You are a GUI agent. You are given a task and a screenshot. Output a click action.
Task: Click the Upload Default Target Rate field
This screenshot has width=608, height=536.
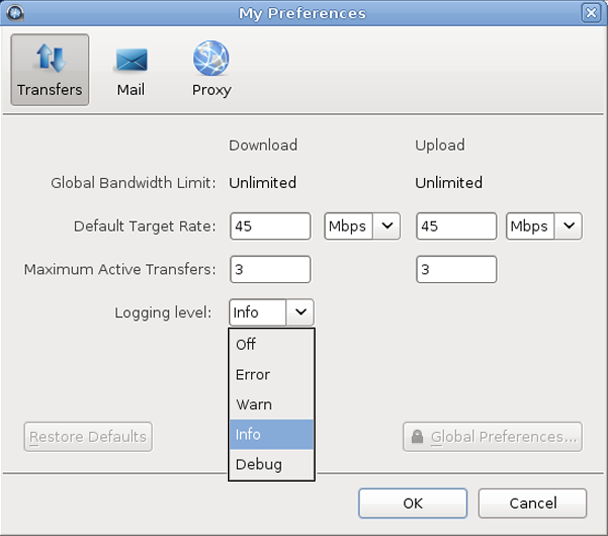456,226
